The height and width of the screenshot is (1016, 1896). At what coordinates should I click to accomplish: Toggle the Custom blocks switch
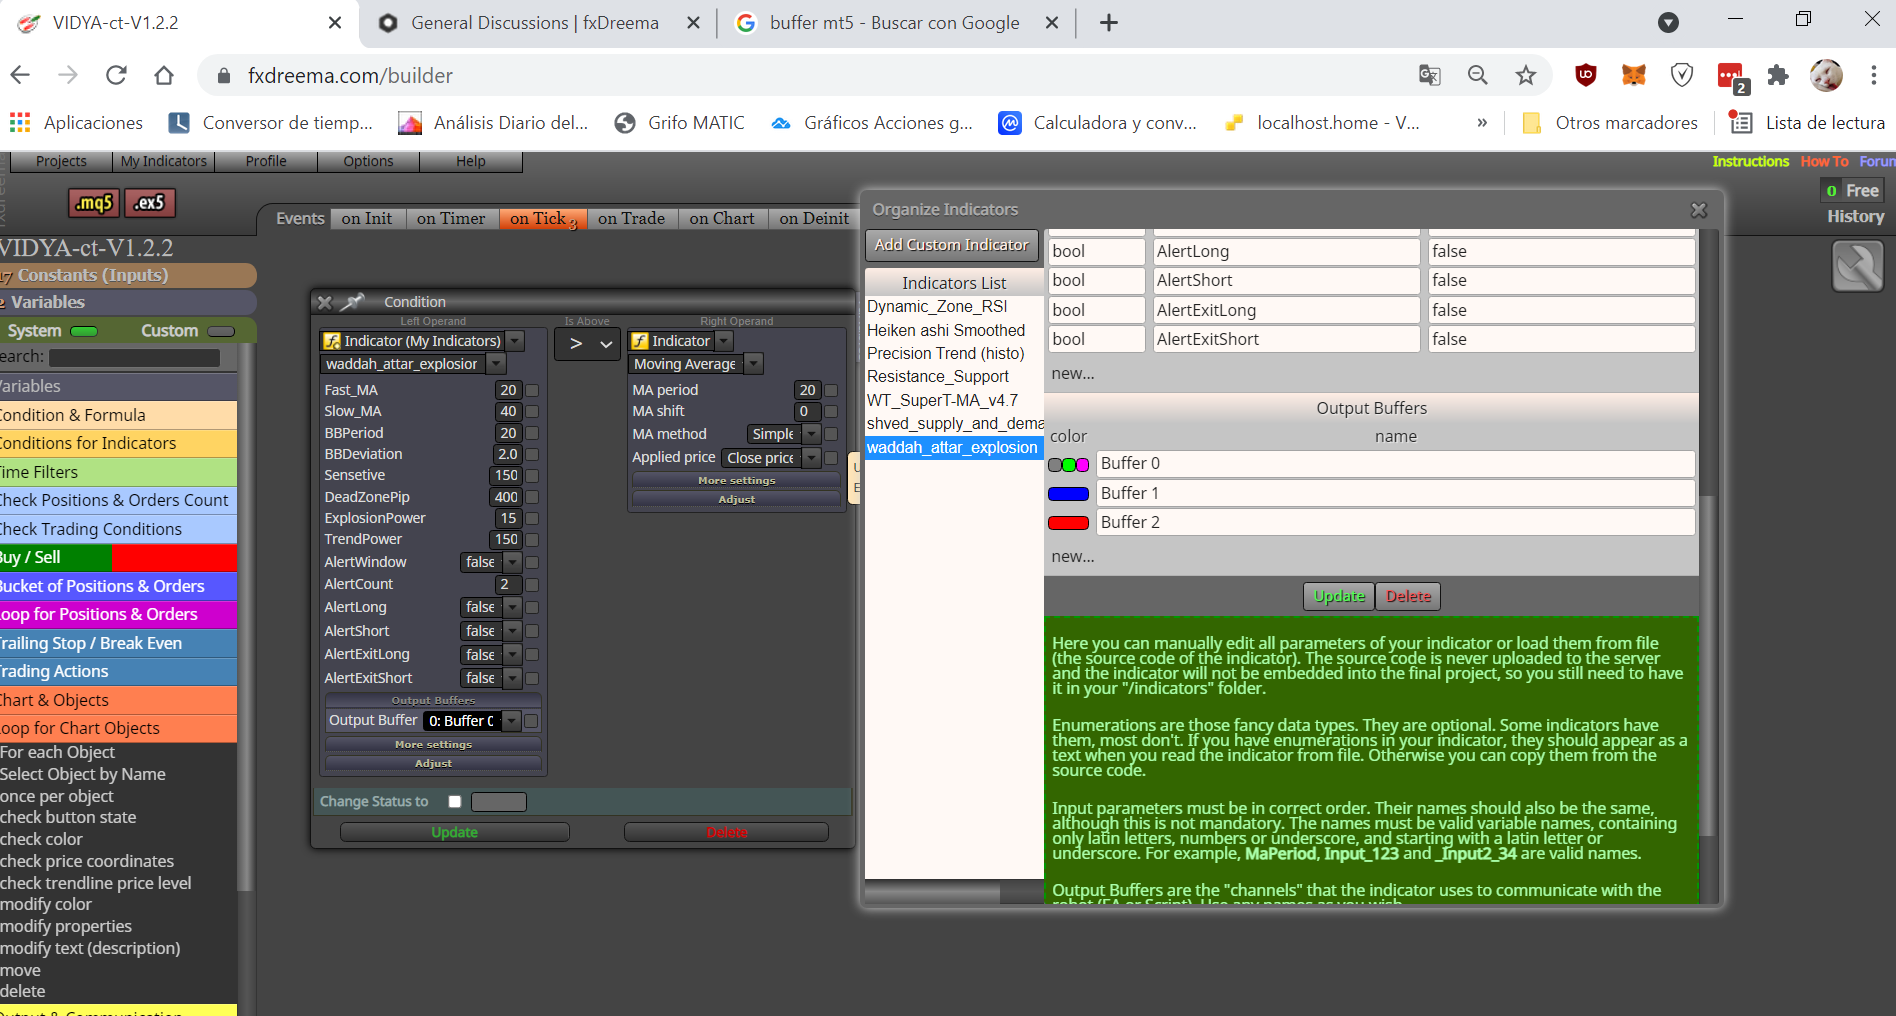point(220,331)
